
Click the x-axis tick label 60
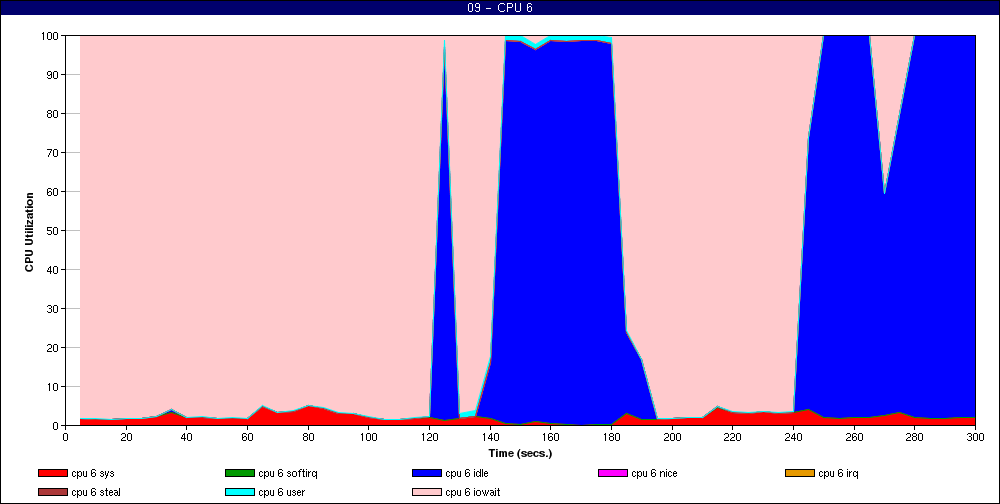click(x=247, y=437)
